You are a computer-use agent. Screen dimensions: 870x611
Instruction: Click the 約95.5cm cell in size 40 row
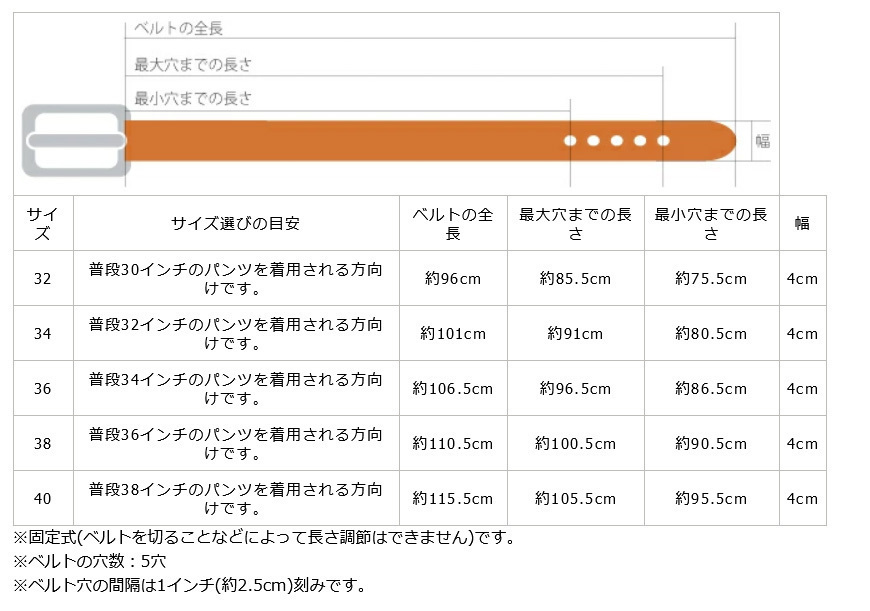point(711,498)
